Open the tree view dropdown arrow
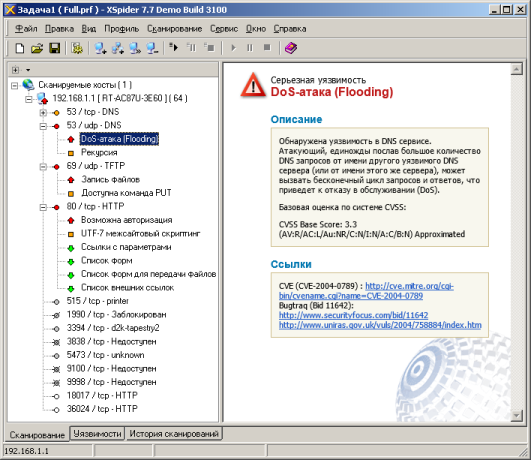The width and height of the screenshot is (531, 460). click(28, 70)
